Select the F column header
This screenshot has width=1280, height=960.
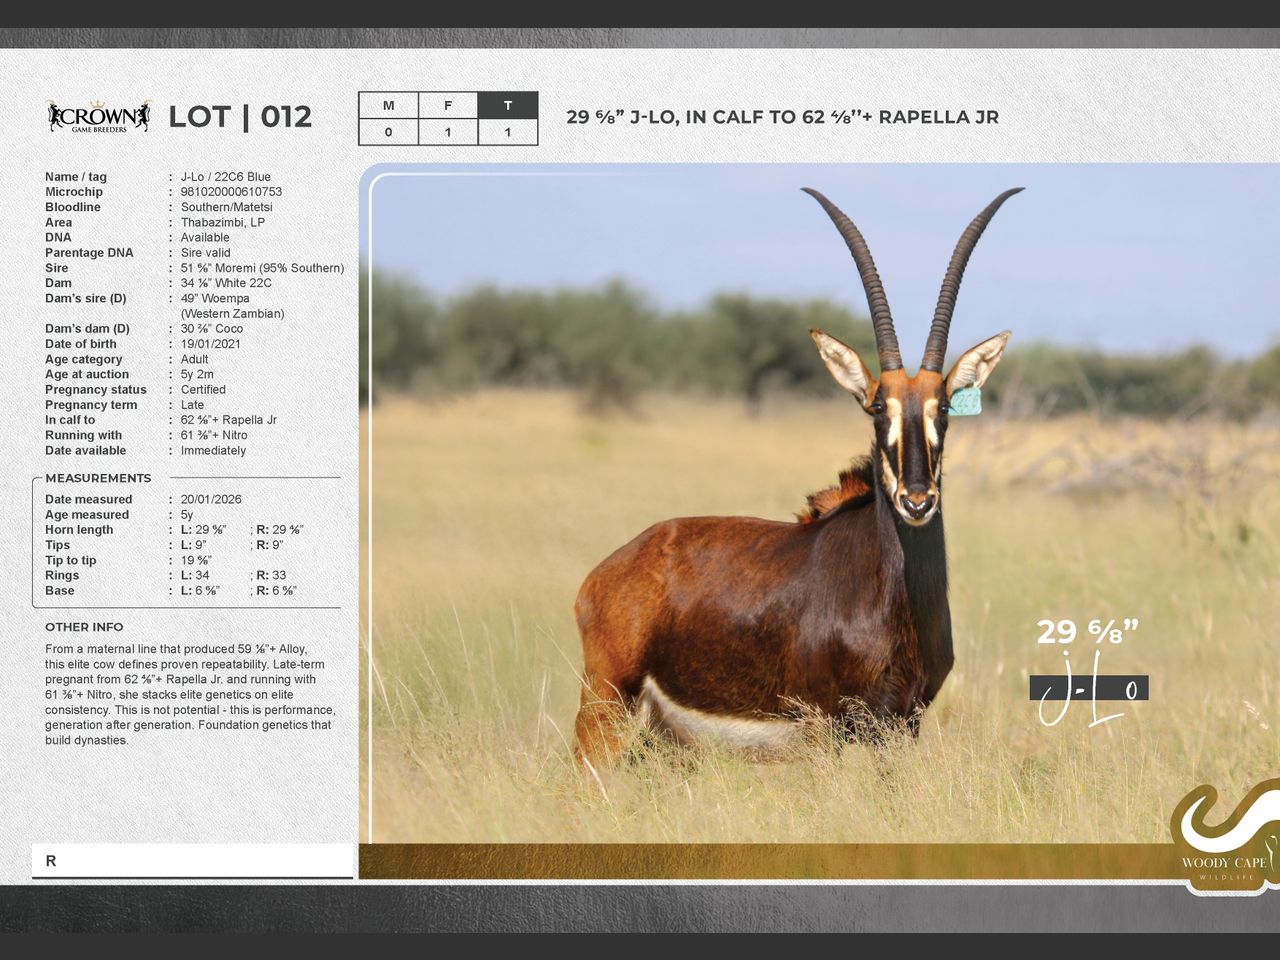pyautogui.click(x=448, y=106)
